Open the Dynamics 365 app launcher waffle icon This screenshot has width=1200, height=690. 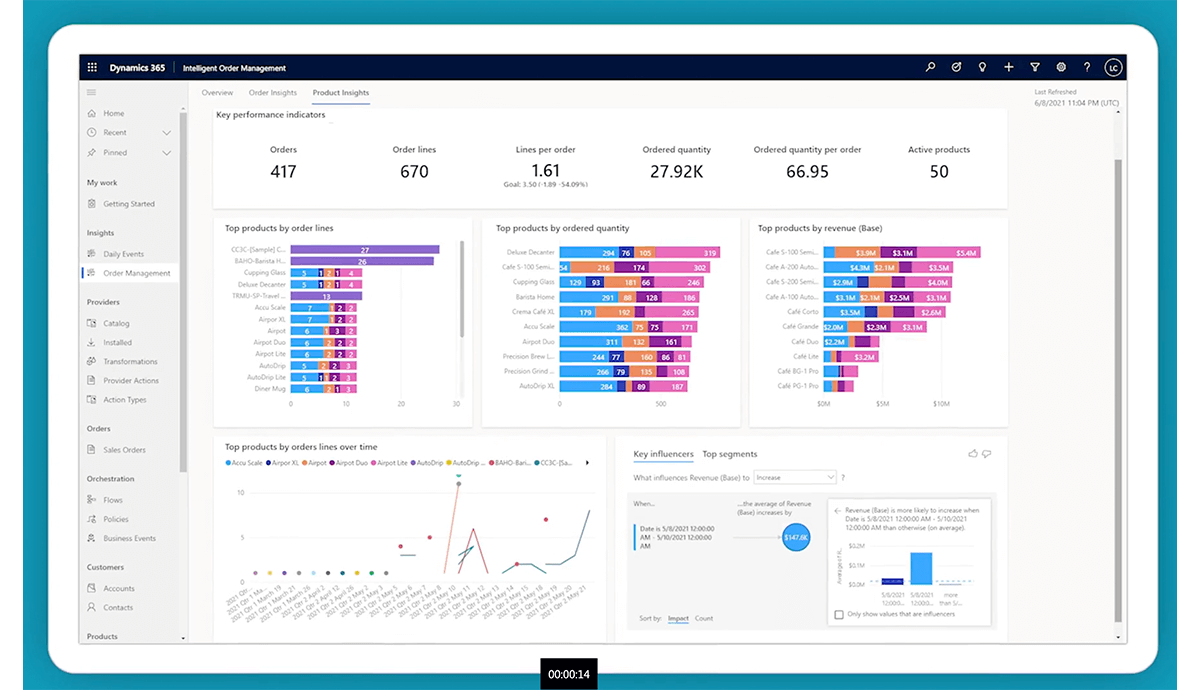click(x=92, y=67)
